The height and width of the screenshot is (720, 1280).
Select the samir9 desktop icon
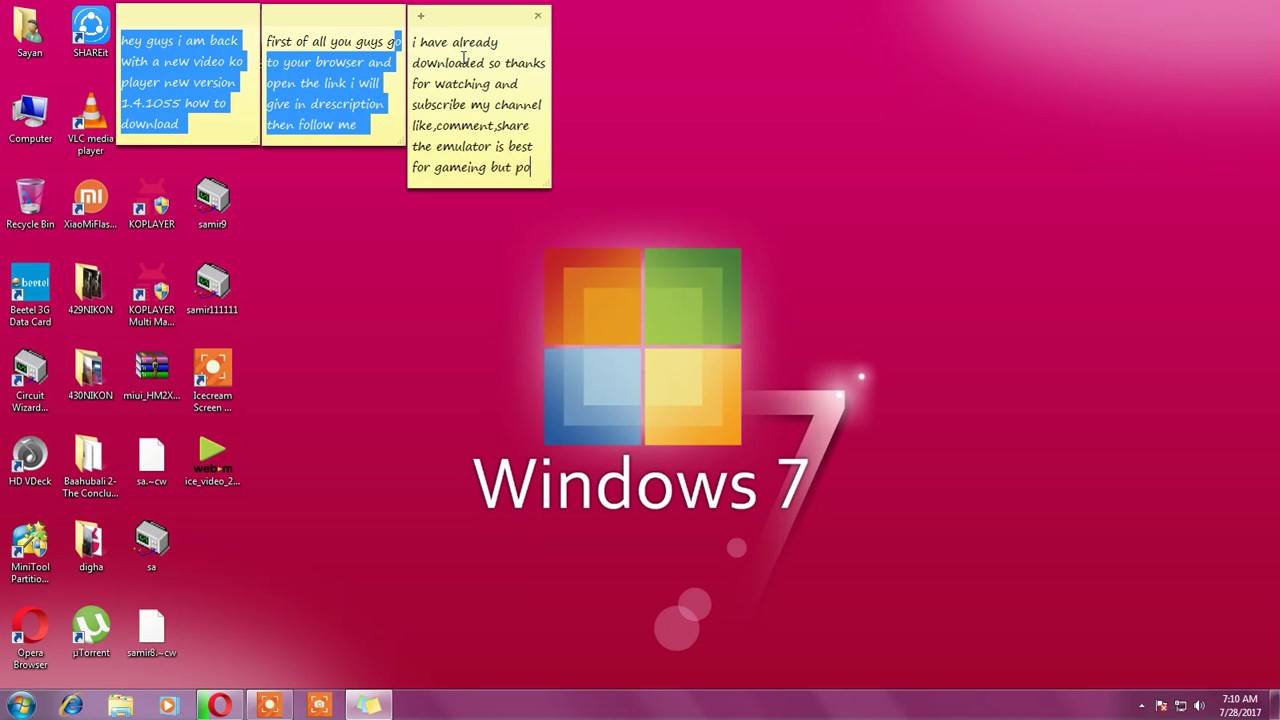tap(212, 204)
